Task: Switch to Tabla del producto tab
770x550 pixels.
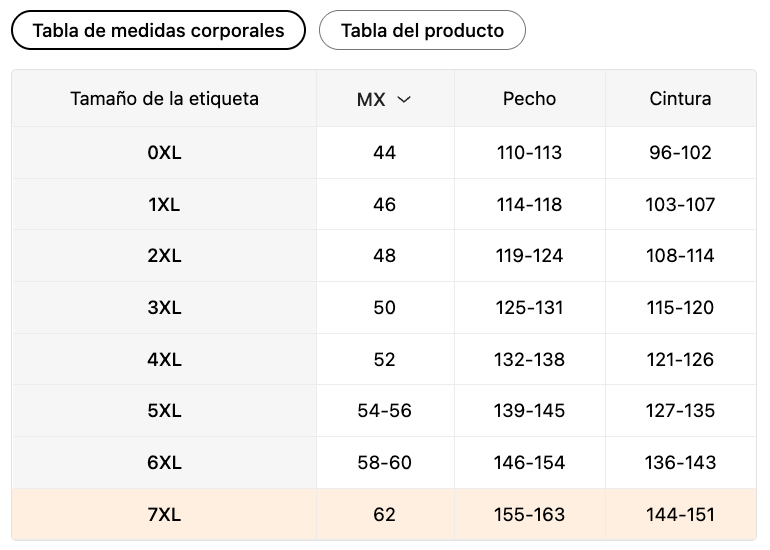Action: coord(422,30)
